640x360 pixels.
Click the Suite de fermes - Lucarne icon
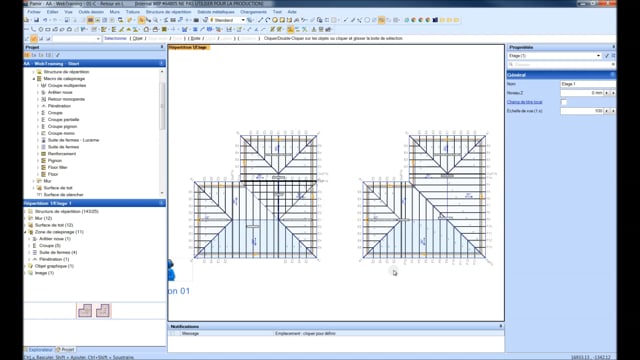[x=43, y=140]
